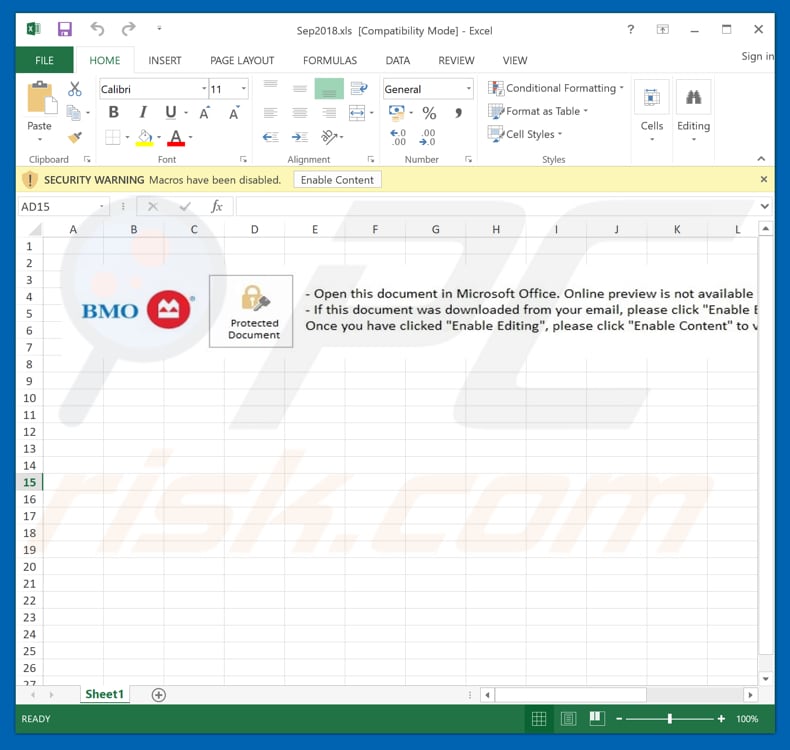The height and width of the screenshot is (750, 790).
Task: Add a new sheet with plus button
Action: 159,695
